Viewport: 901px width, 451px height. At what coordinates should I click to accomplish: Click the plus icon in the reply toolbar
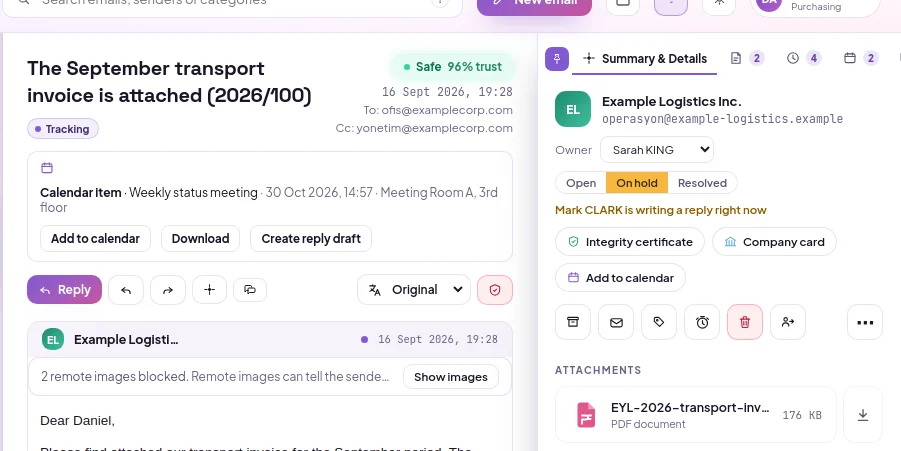(x=209, y=290)
